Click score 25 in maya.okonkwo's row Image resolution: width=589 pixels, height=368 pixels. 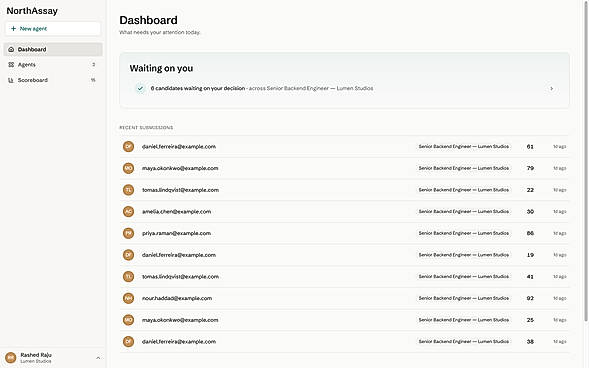coord(530,320)
